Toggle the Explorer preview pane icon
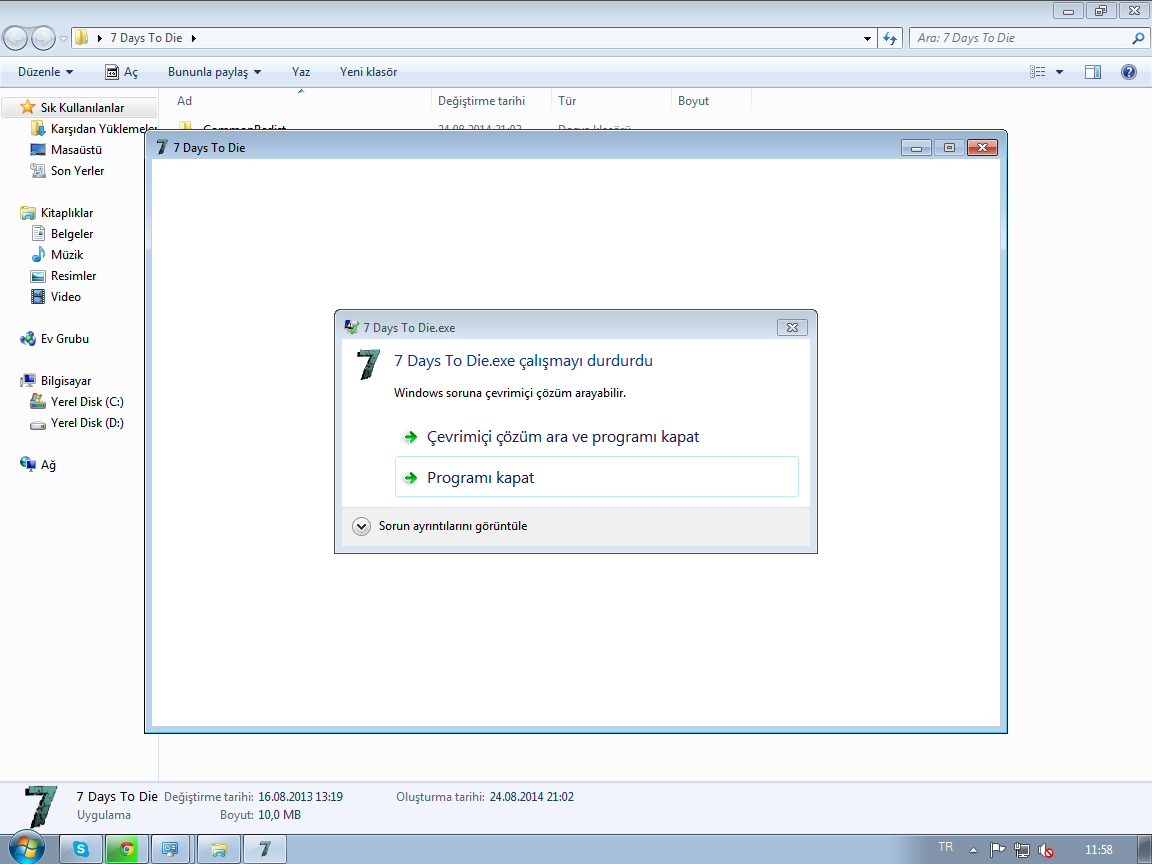The width and height of the screenshot is (1152, 864). click(1093, 72)
